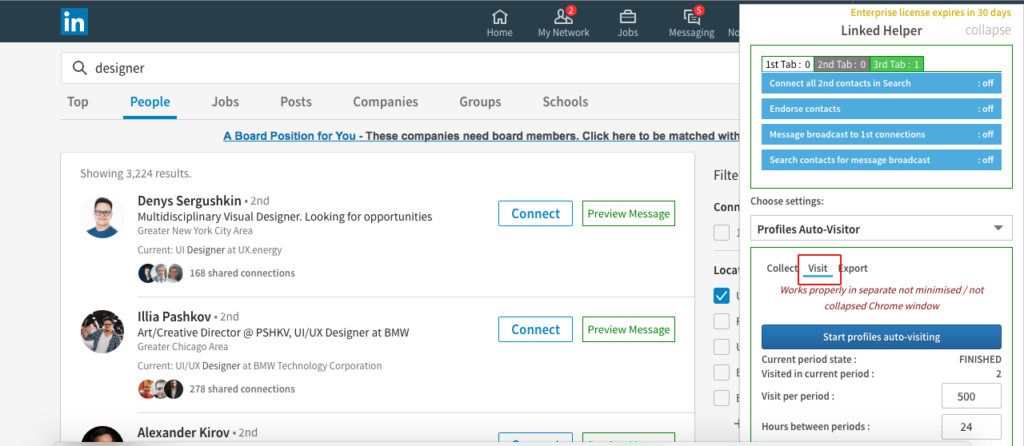
Task: Open My Network with 2 notifications
Action: pos(563,23)
